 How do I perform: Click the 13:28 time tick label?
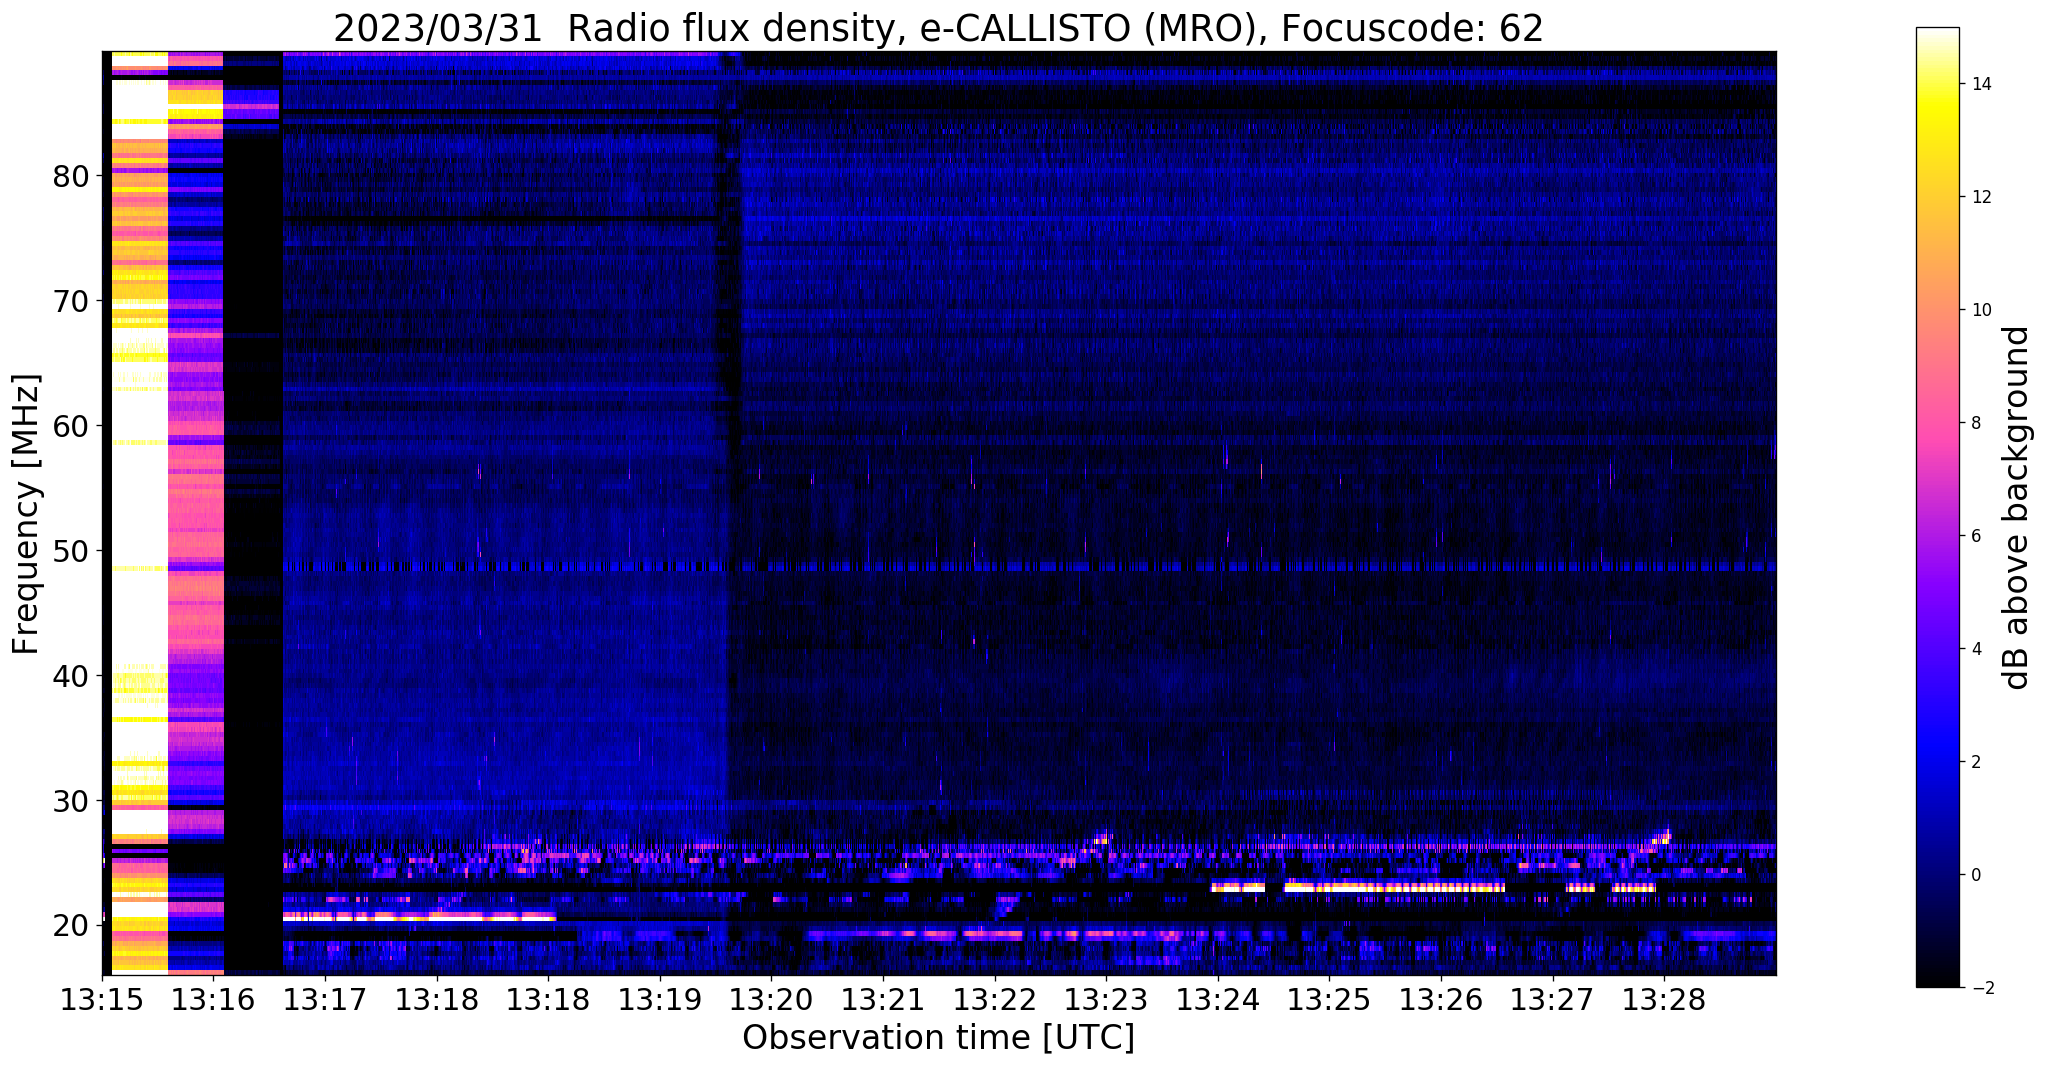tap(1664, 999)
